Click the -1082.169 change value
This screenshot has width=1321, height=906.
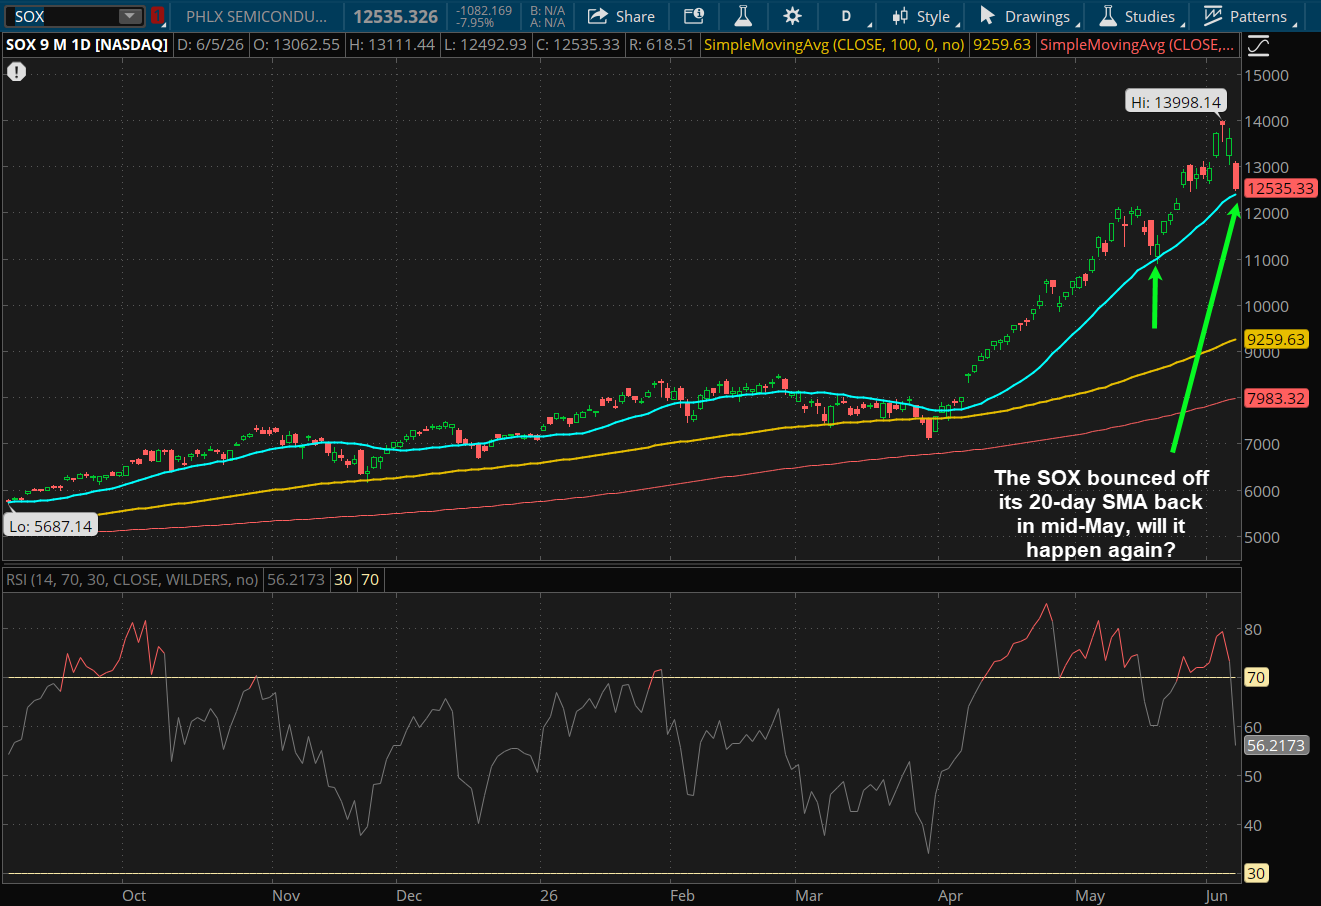pos(484,10)
